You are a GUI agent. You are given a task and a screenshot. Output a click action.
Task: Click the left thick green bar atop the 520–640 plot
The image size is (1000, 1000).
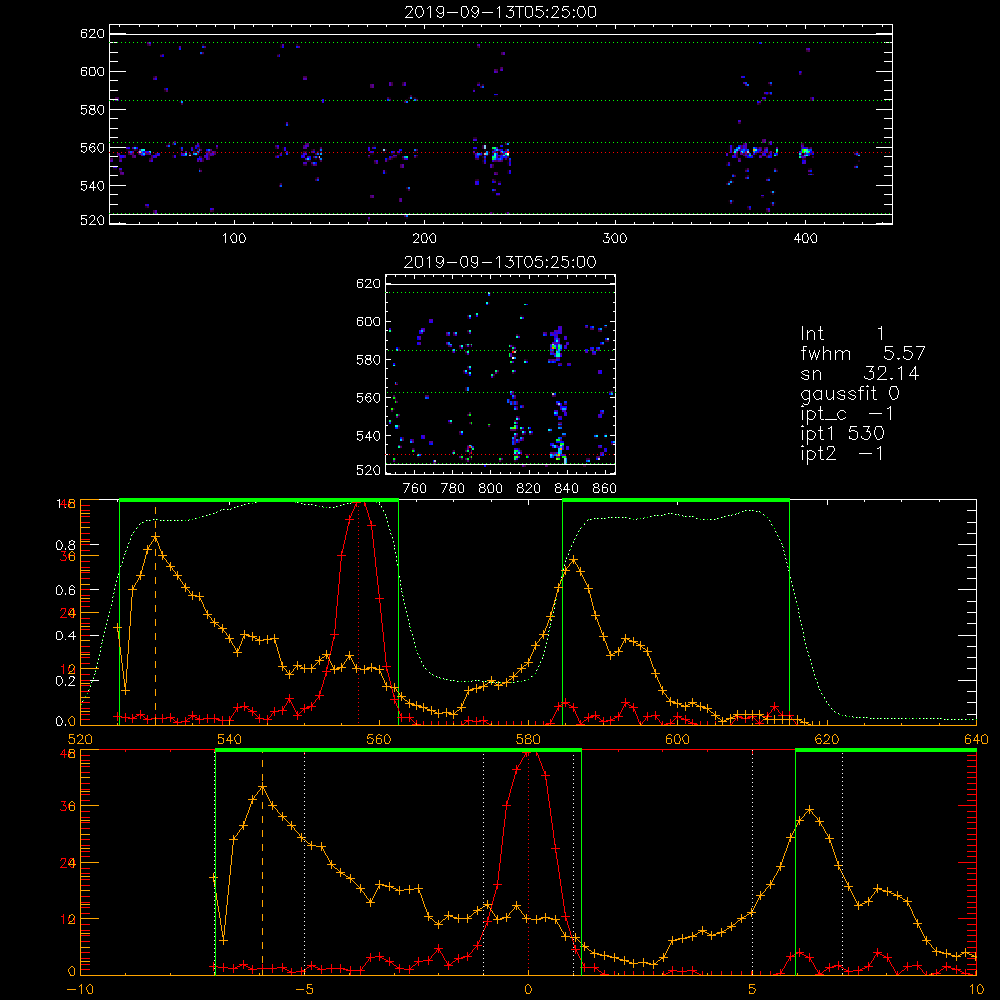259,500
